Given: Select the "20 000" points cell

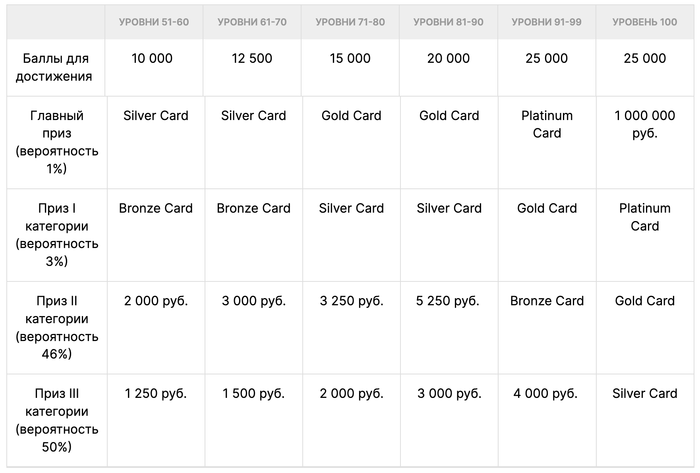Looking at the screenshot, I should pos(448,59).
